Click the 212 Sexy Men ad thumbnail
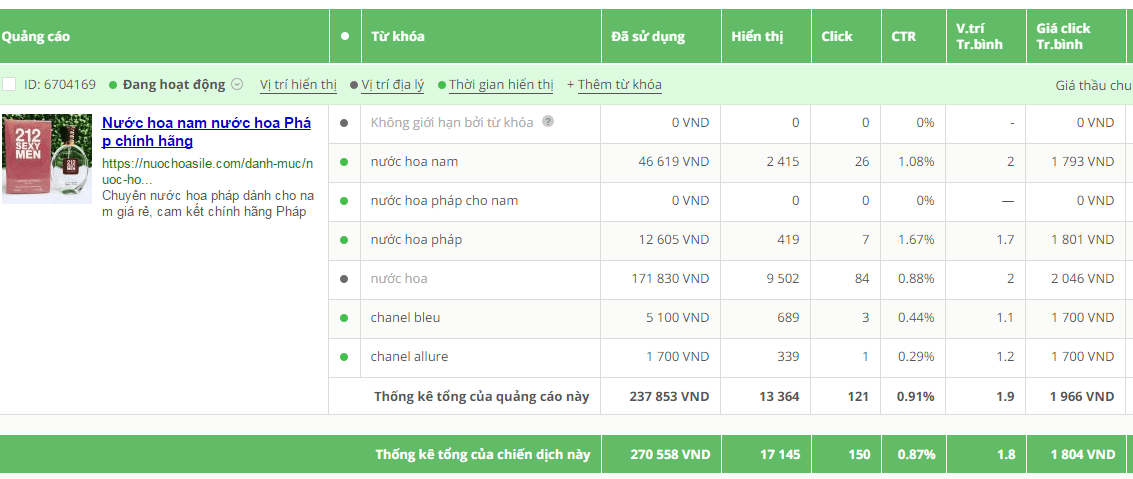The width and height of the screenshot is (1133, 479). click(x=47, y=159)
